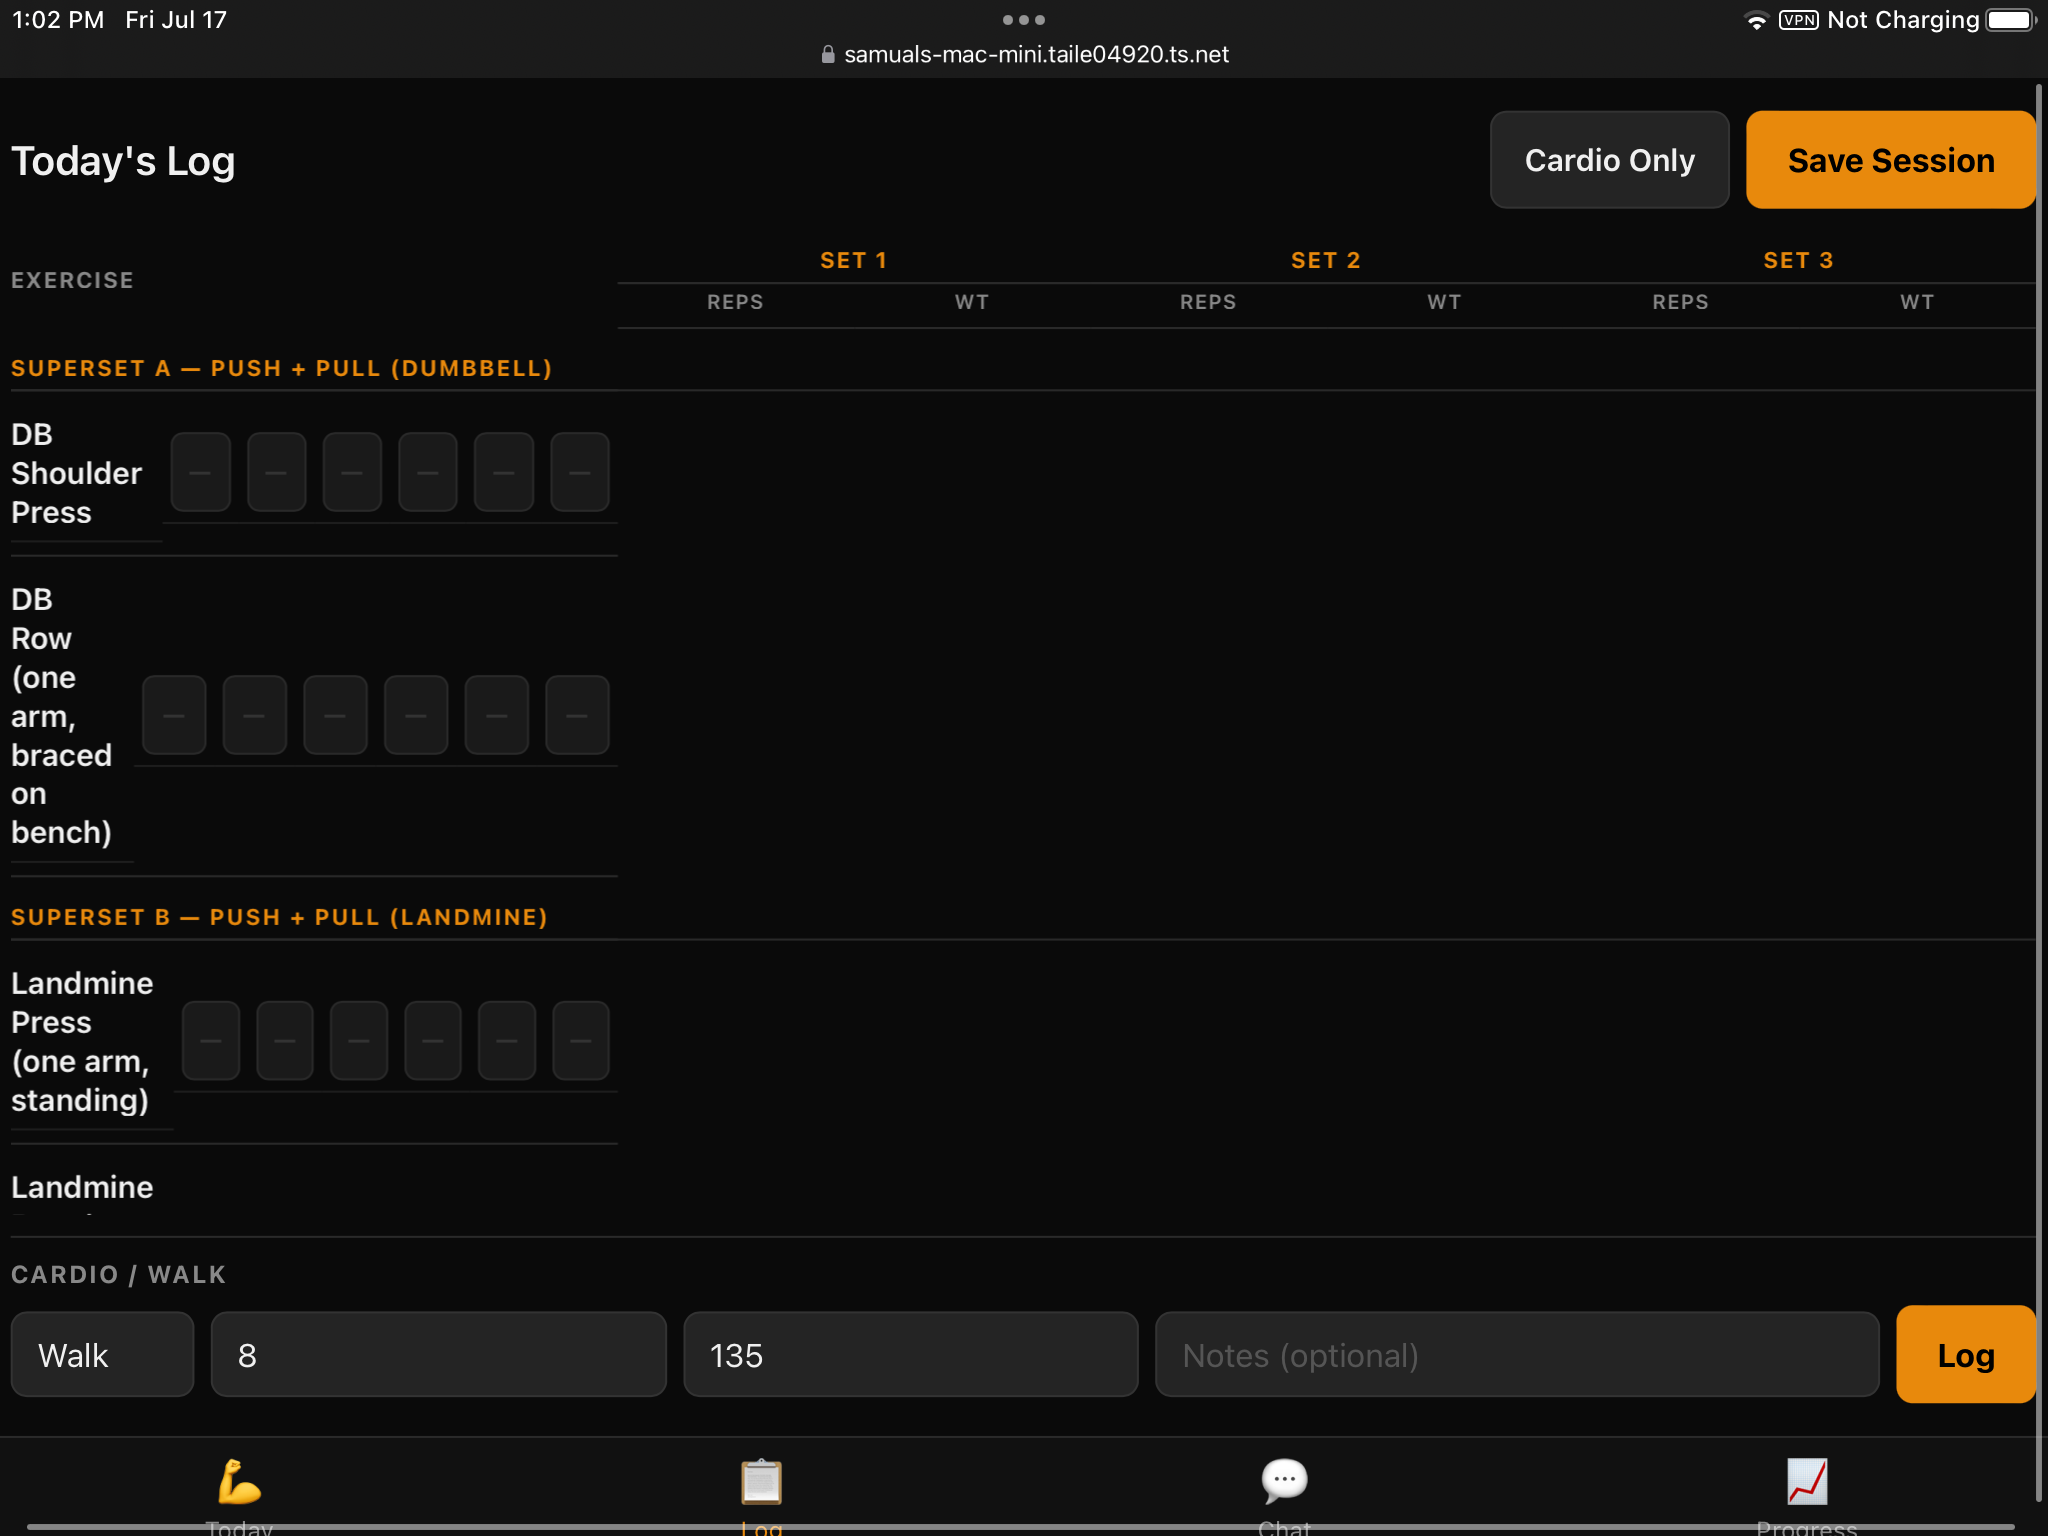Click Landmine Press fourth input box
The width and height of the screenshot is (2048, 1536).
(433, 1040)
